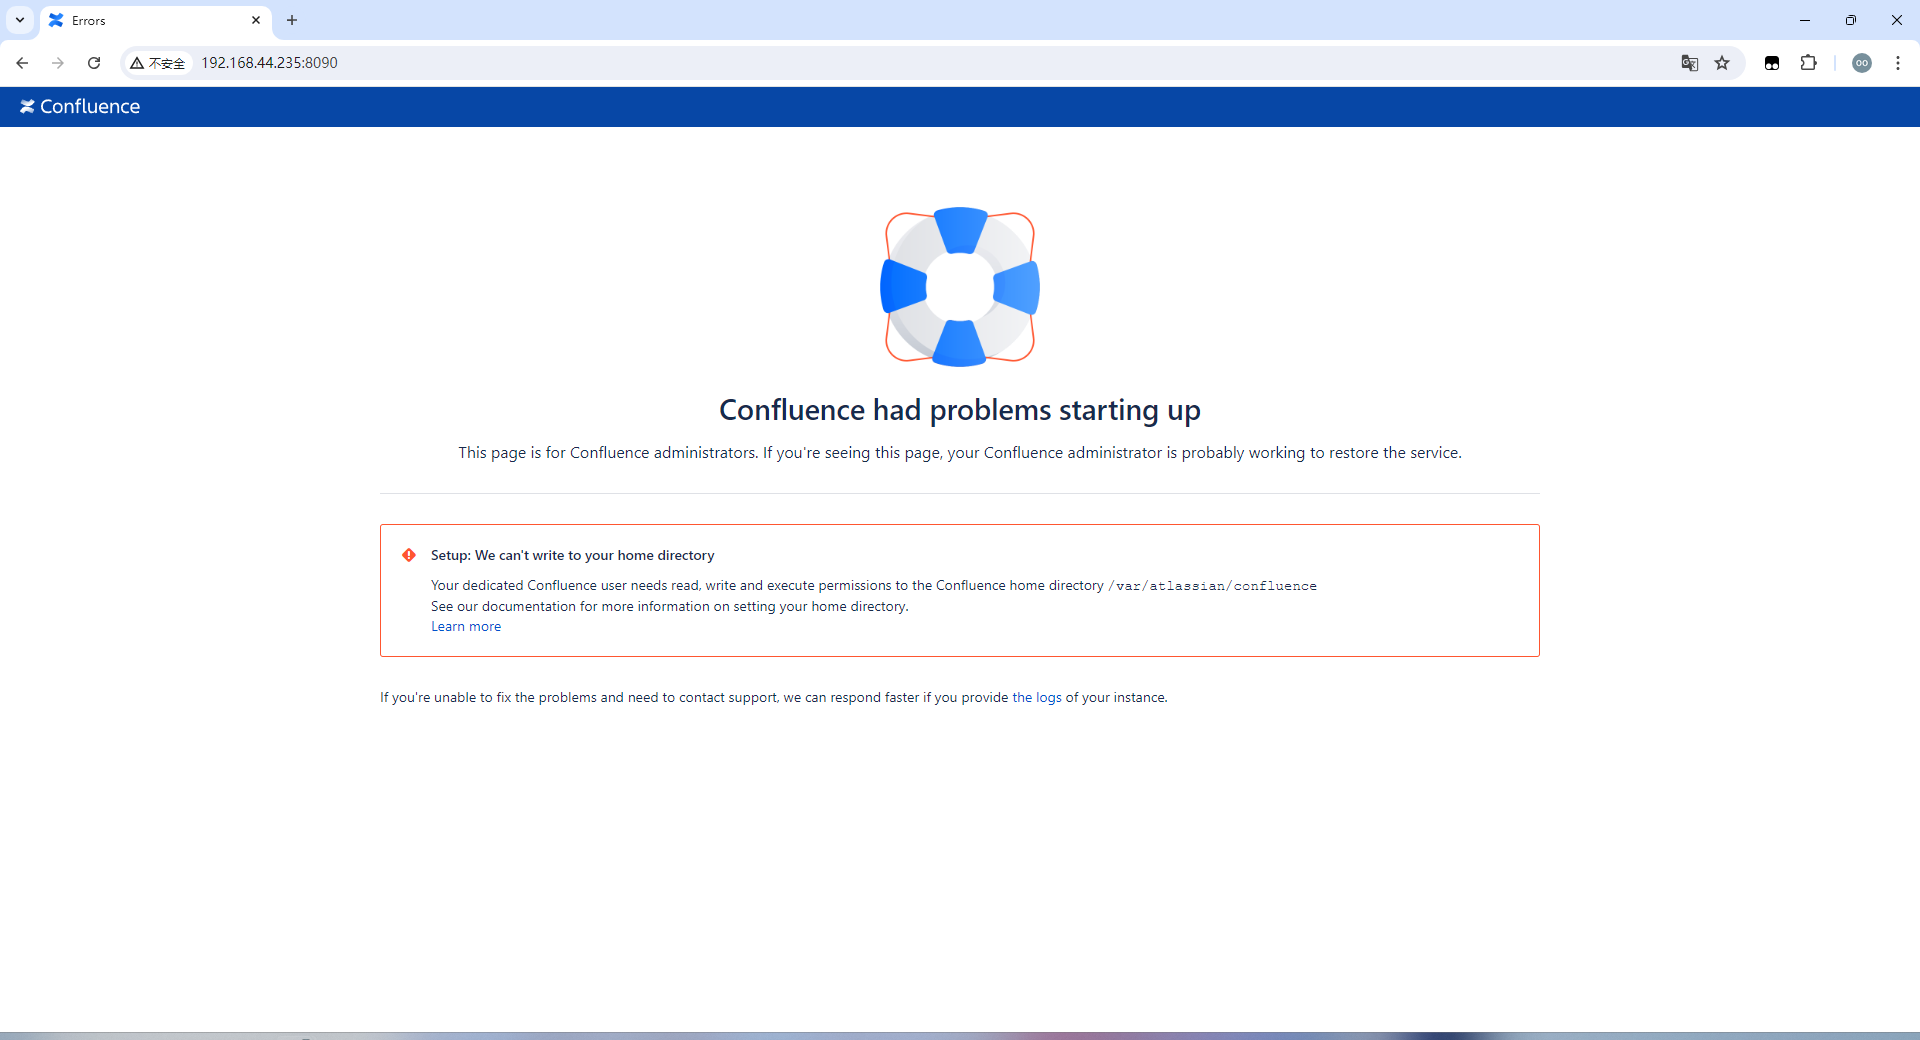The height and width of the screenshot is (1040, 1920).
Task: Open Chrome three-dot menu
Action: (1898, 63)
